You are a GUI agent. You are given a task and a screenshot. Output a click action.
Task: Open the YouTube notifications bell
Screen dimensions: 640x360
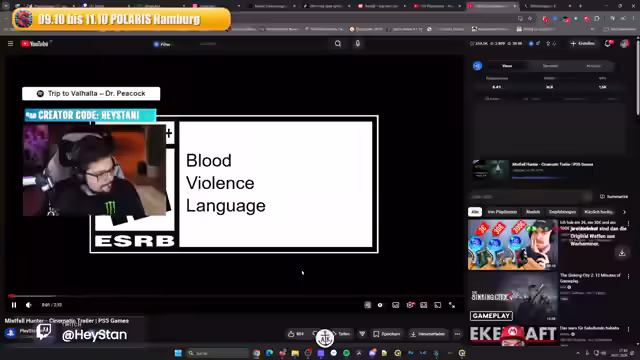(x=608, y=44)
